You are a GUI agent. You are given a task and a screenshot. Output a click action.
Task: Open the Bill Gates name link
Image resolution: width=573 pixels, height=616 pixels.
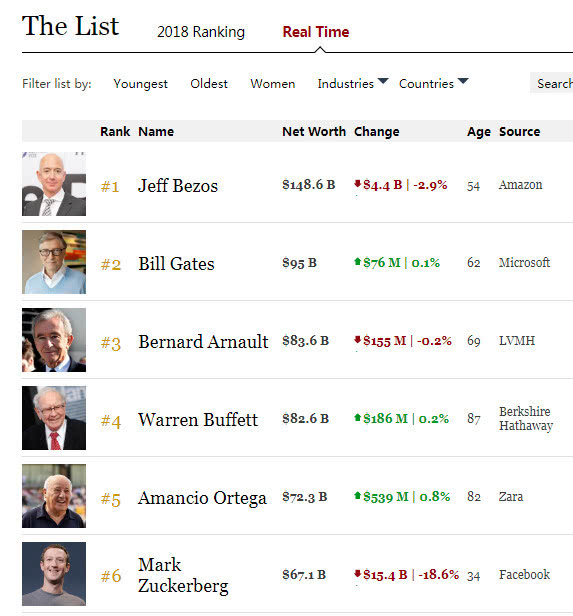(176, 264)
